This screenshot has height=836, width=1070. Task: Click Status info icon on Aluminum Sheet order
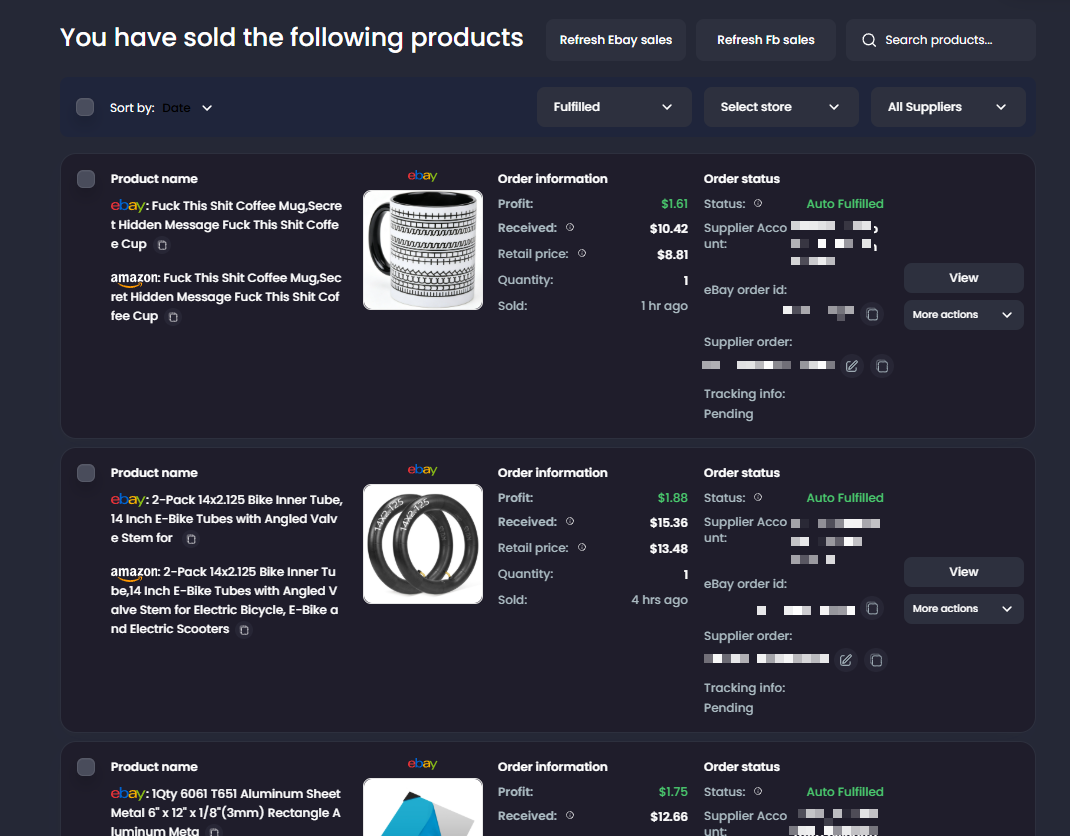tap(758, 792)
